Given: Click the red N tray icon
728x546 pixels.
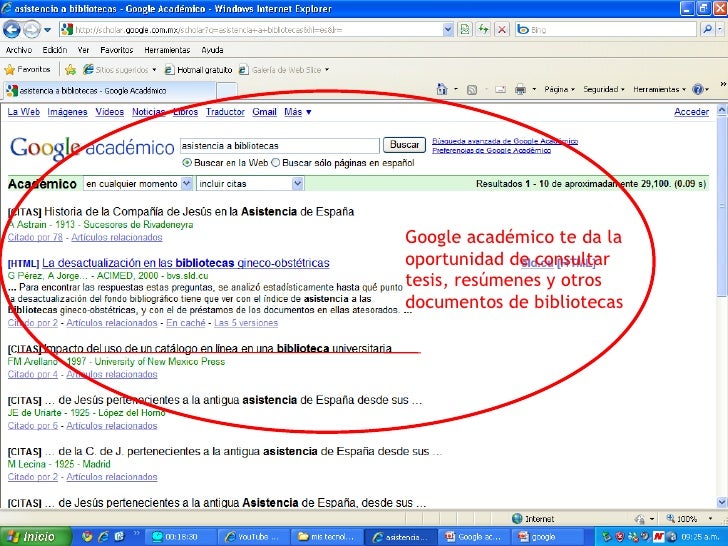Looking at the screenshot, I should click(659, 537).
